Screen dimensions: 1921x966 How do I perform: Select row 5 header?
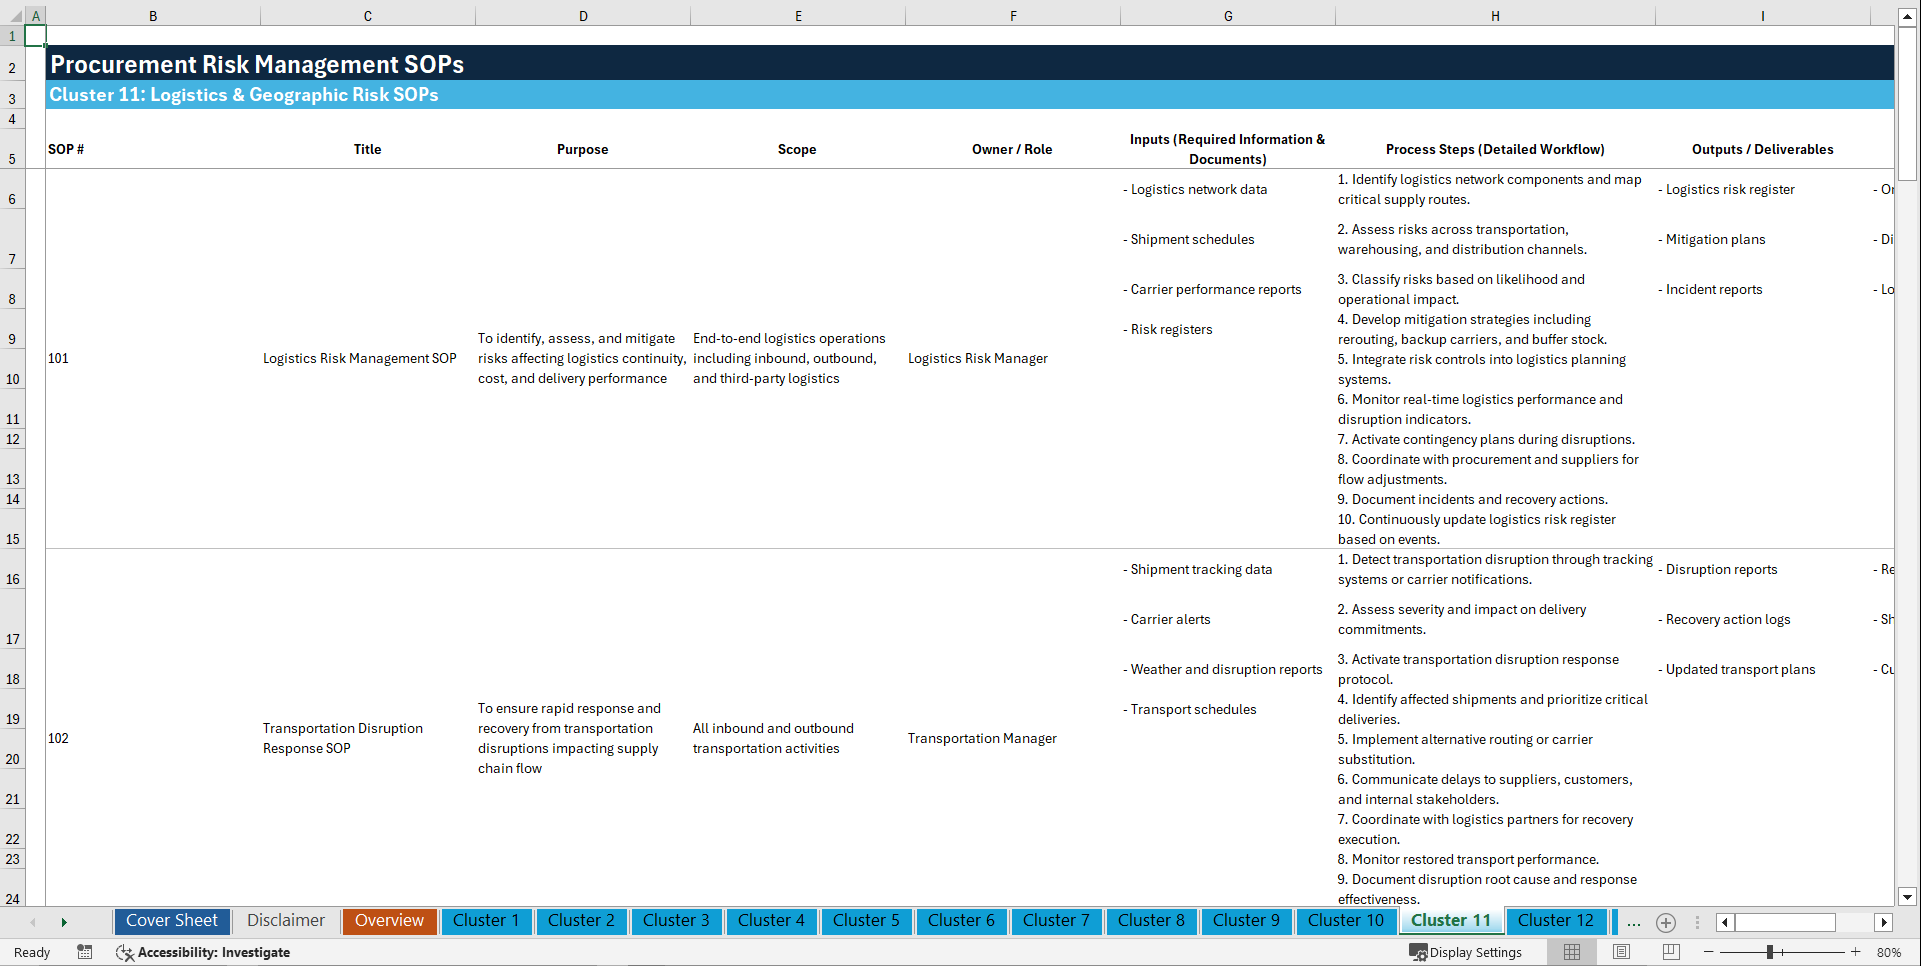pos(12,149)
